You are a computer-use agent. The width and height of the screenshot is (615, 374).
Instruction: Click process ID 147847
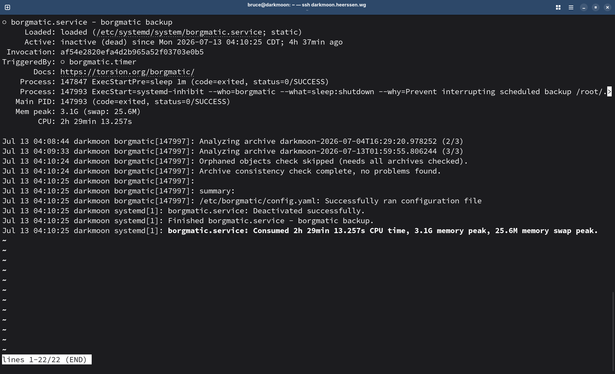point(73,82)
